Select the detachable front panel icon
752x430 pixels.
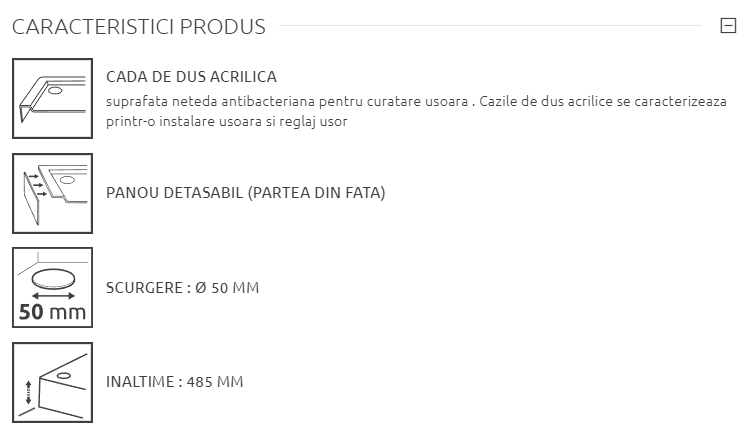52,193
